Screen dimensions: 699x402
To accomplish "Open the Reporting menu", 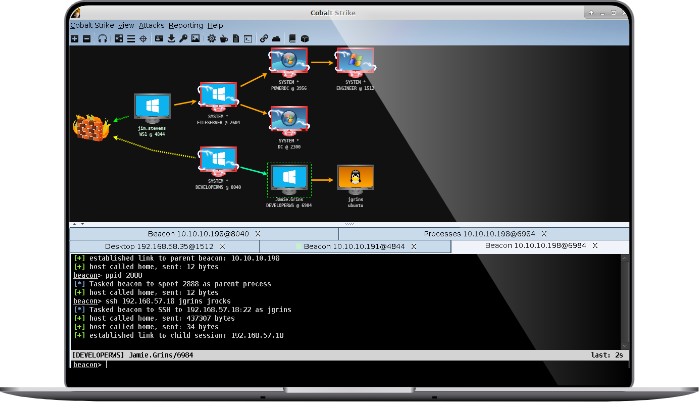I will click(x=186, y=25).
